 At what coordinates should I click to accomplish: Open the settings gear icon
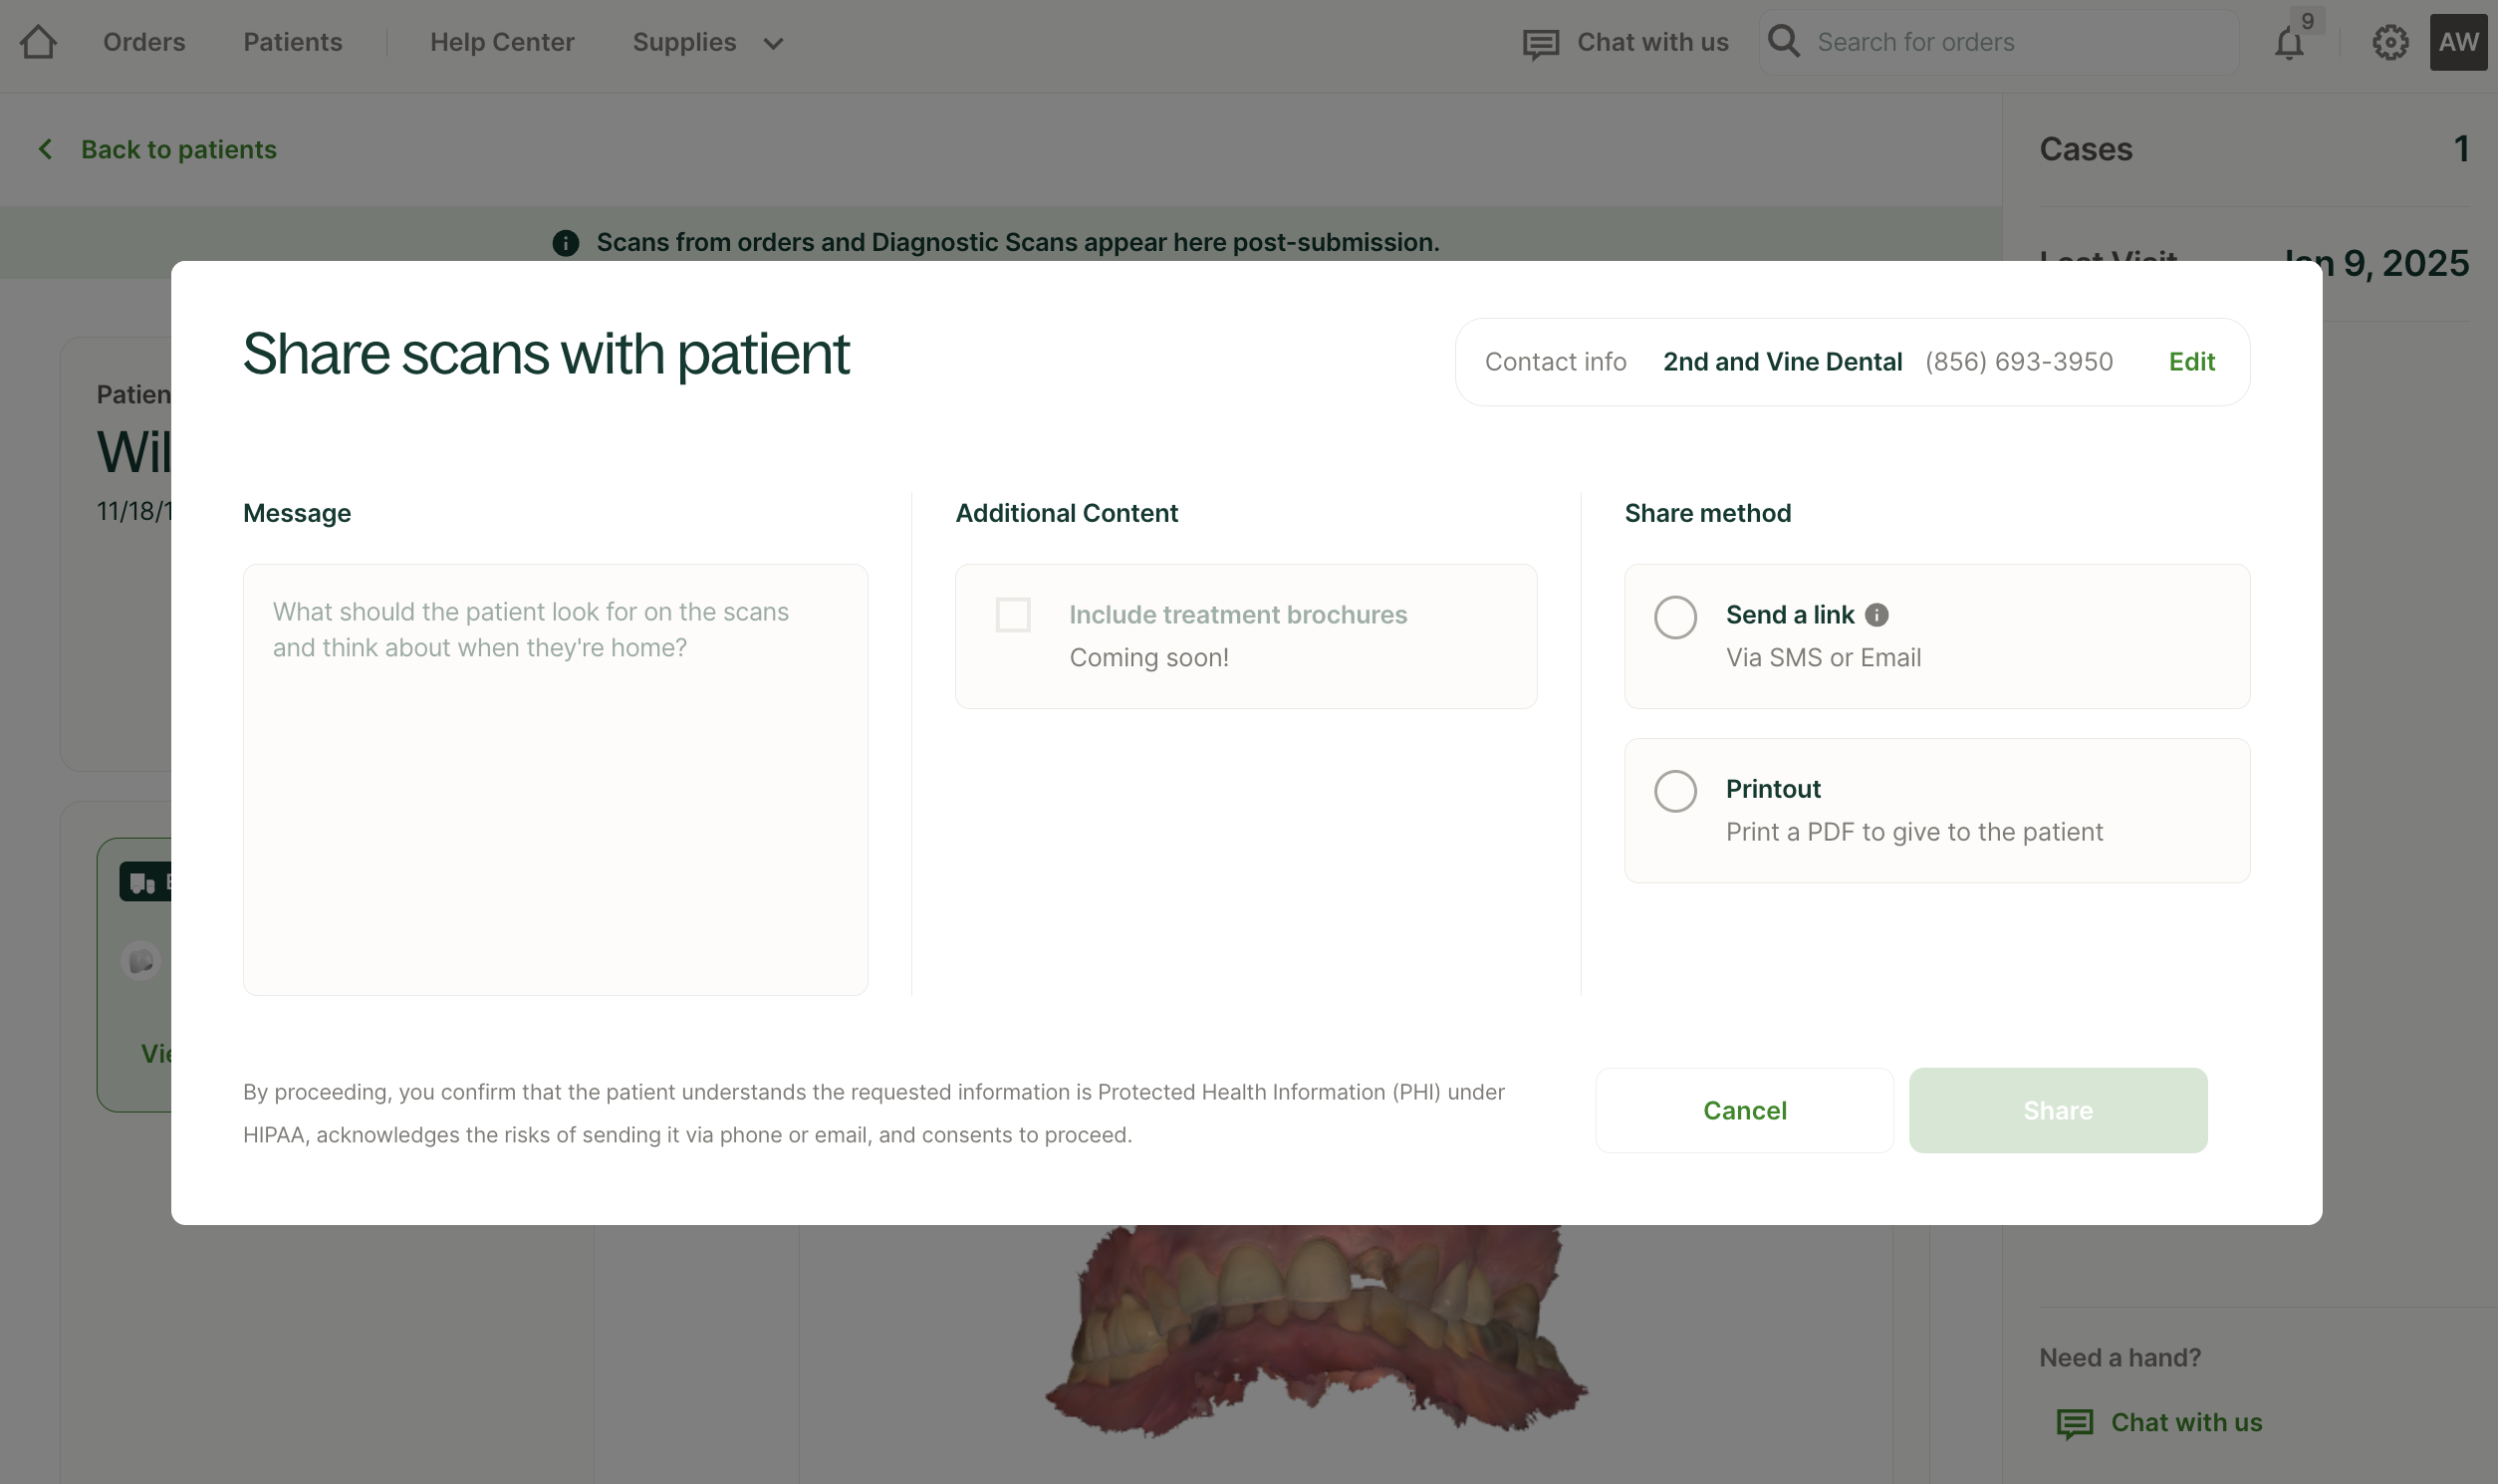coord(2390,42)
